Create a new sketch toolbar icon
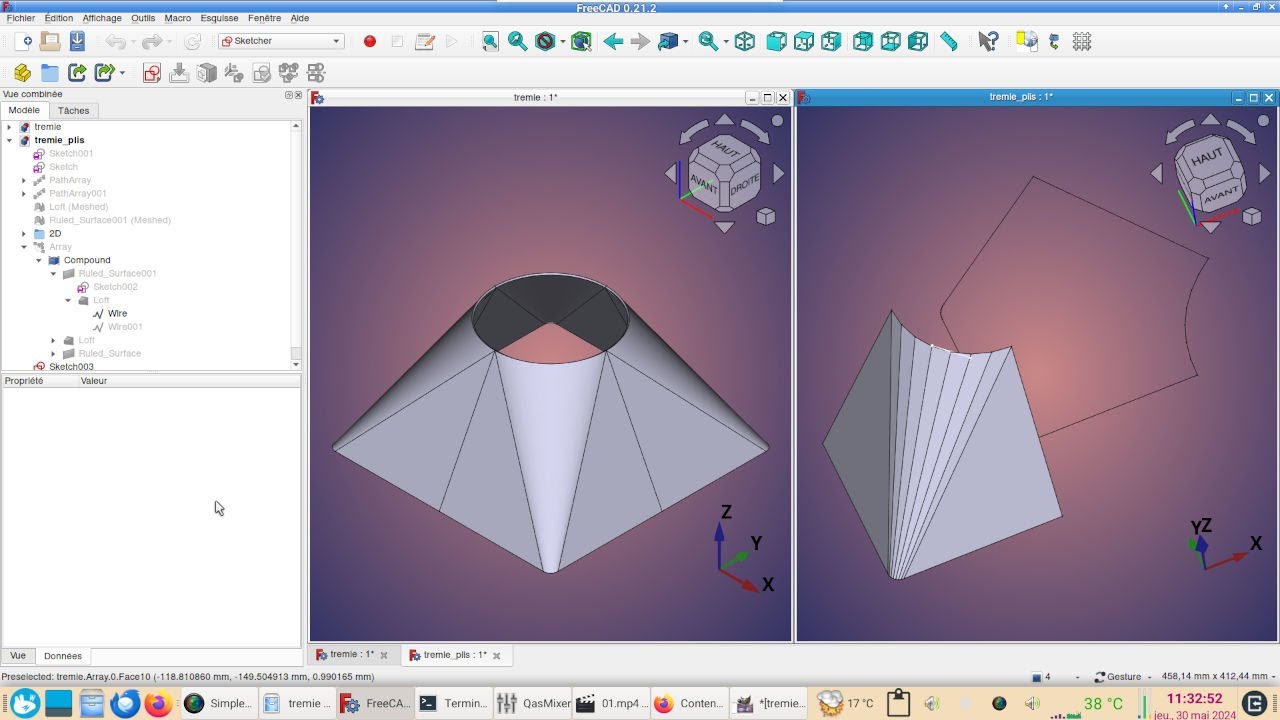The height and width of the screenshot is (720, 1280). 152,73
